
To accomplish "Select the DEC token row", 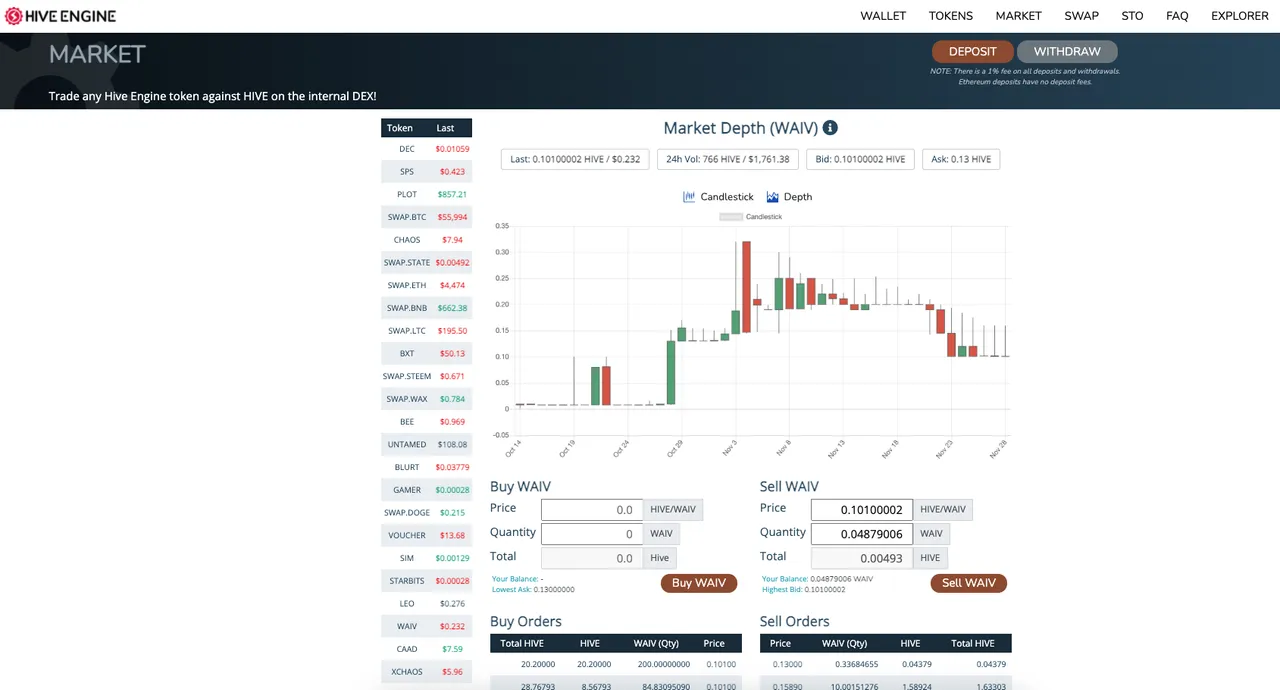I will coord(426,149).
